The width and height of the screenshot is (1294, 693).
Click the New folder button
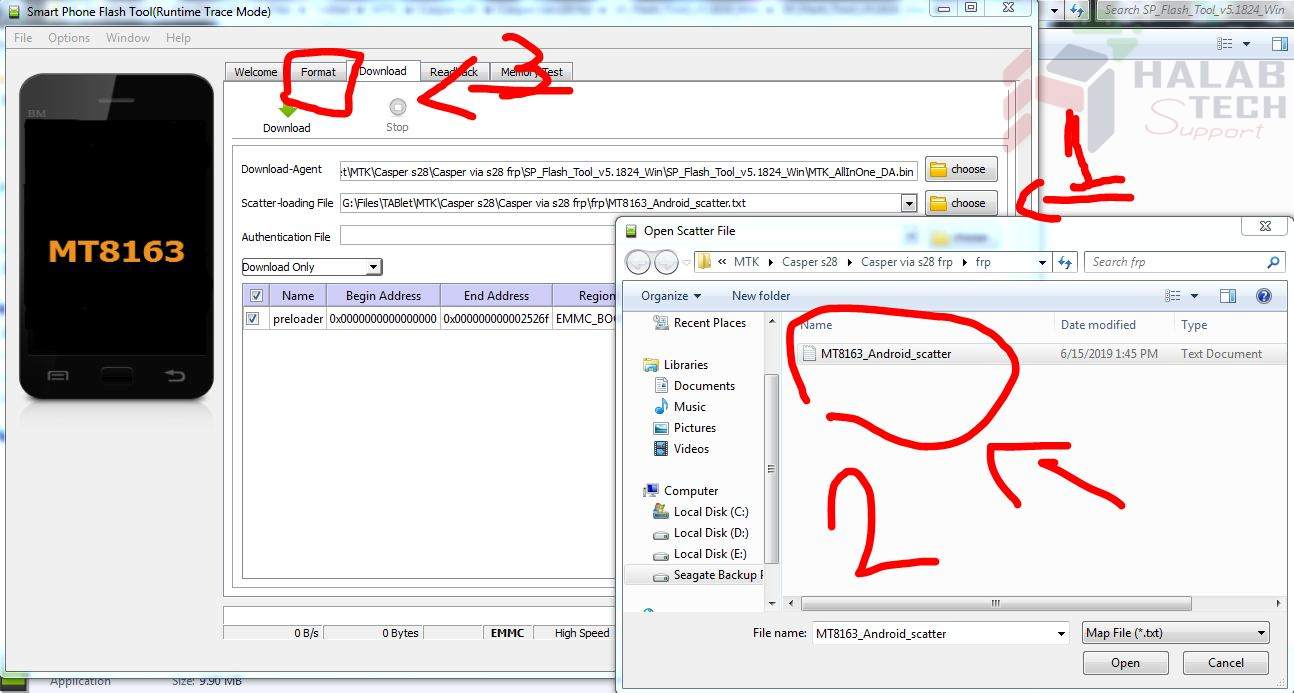761,296
